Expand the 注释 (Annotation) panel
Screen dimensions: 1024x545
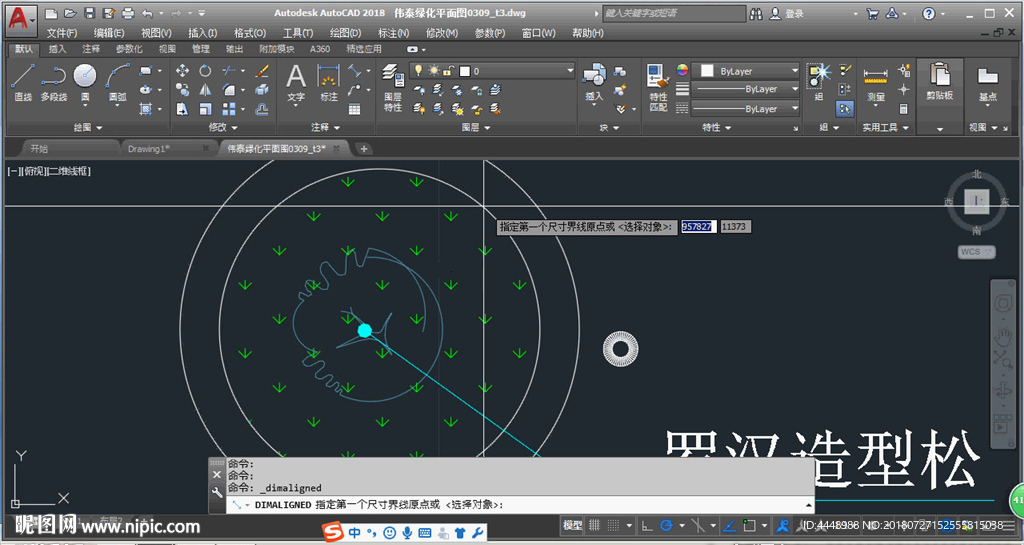(x=325, y=128)
